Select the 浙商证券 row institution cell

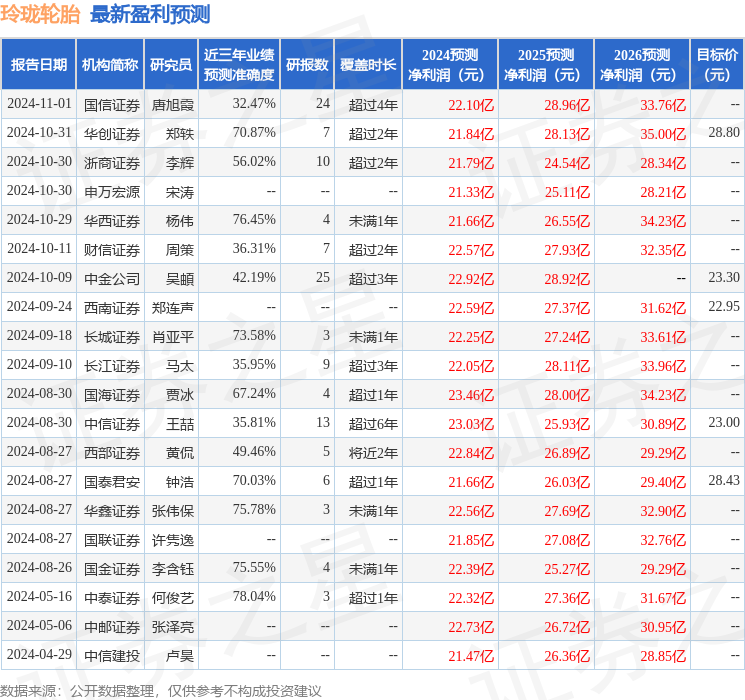(x=112, y=163)
